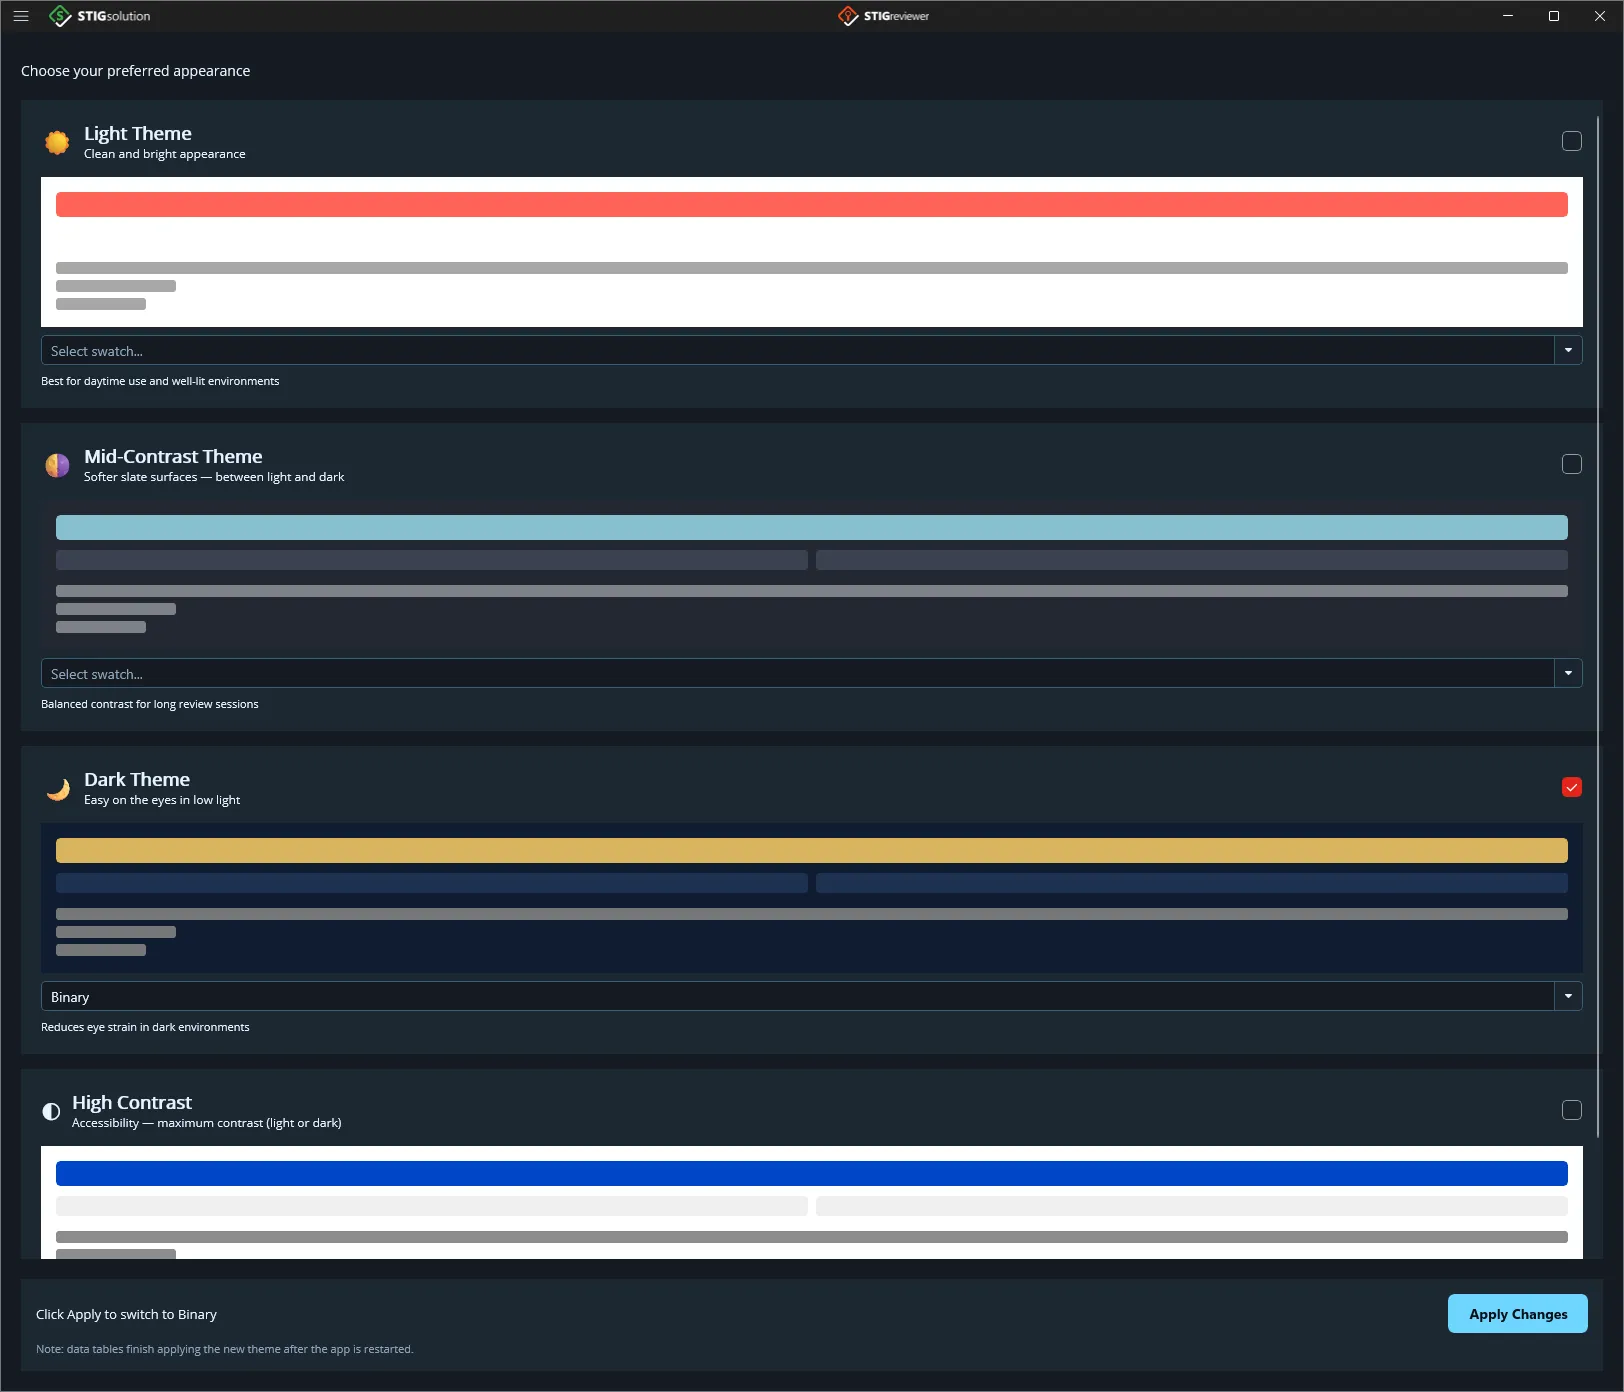Open the Dark Theme Binary swatch dropdown arrow
Viewport: 1624px width, 1392px height.
coord(1568,997)
